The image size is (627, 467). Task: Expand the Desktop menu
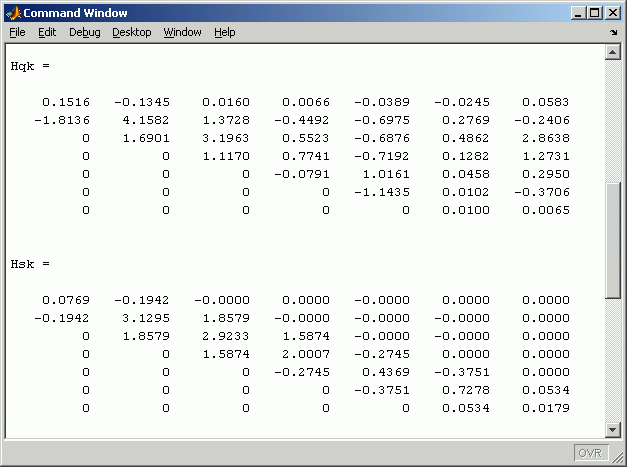coord(131,32)
